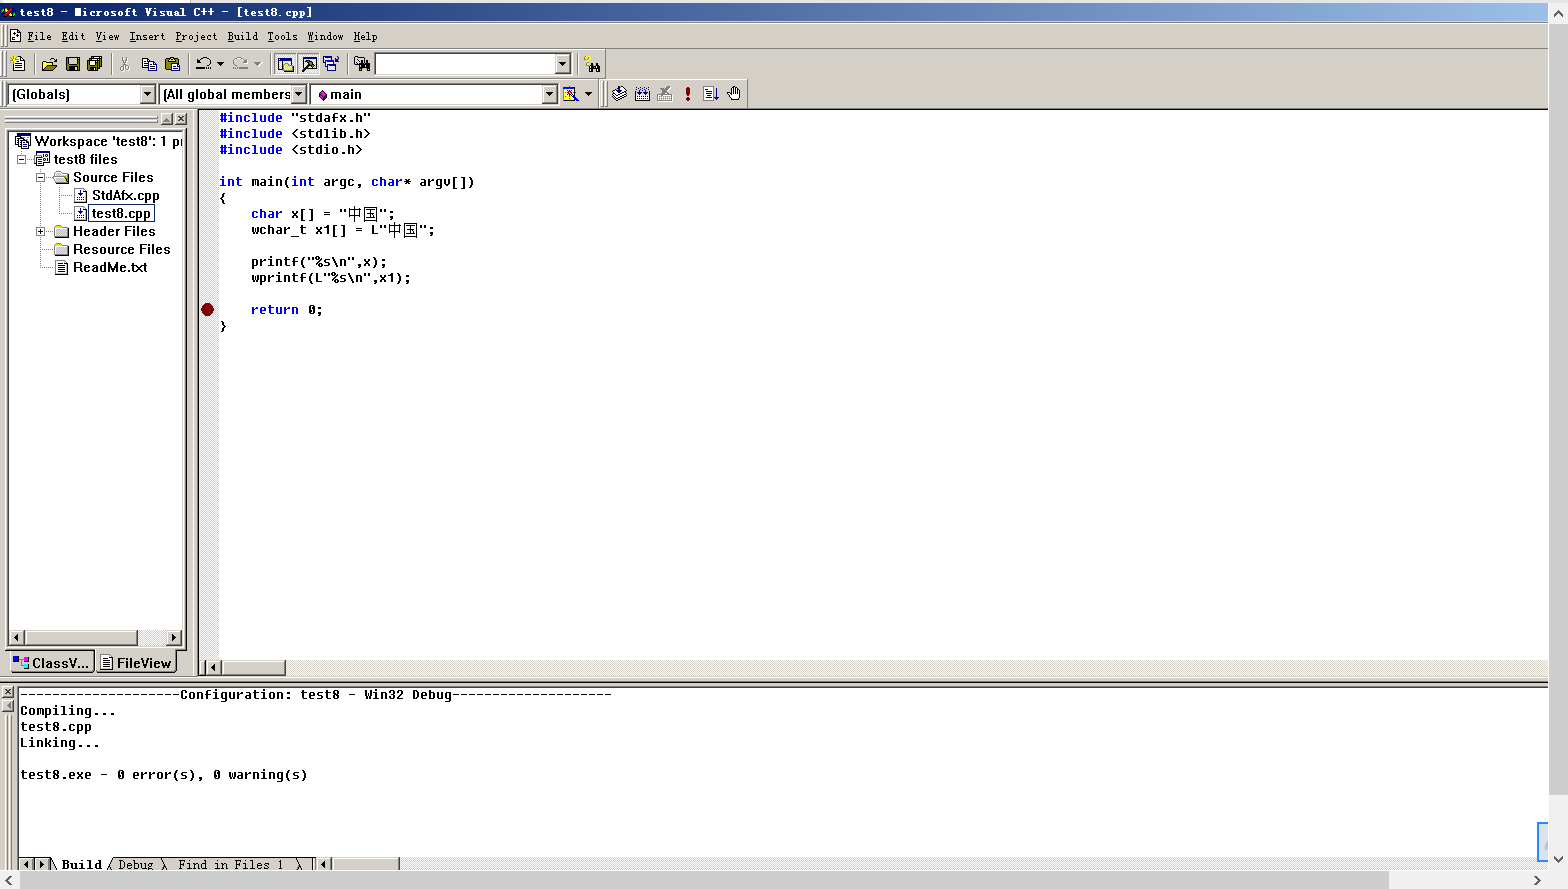Open the Undo history dropdown arrow
Image resolution: width=1568 pixels, height=889 pixels.
pos(220,64)
